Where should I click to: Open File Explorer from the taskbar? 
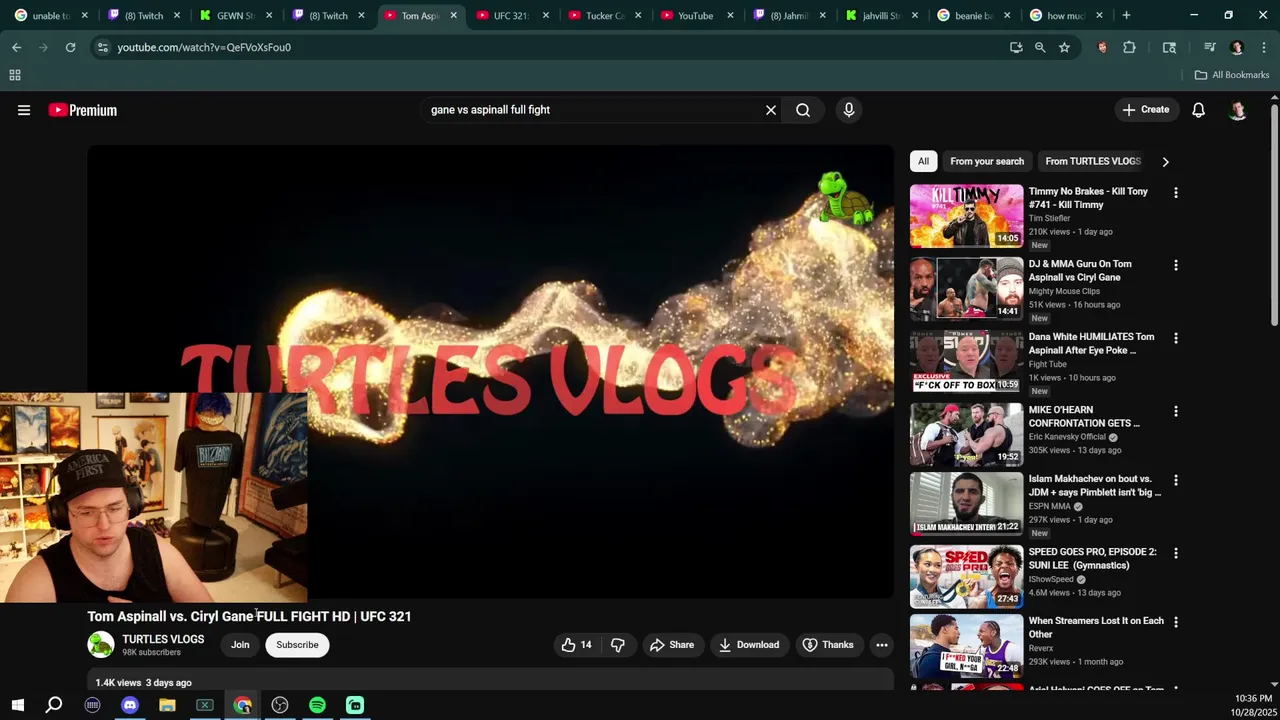click(167, 705)
